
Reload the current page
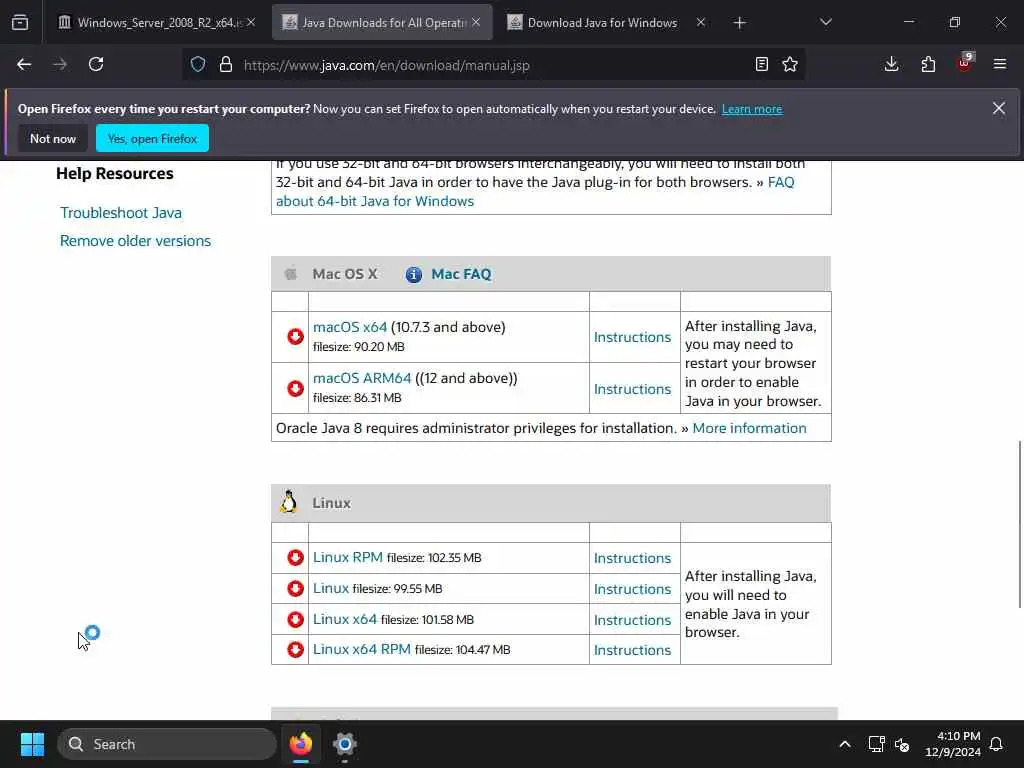pyautogui.click(x=96, y=64)
